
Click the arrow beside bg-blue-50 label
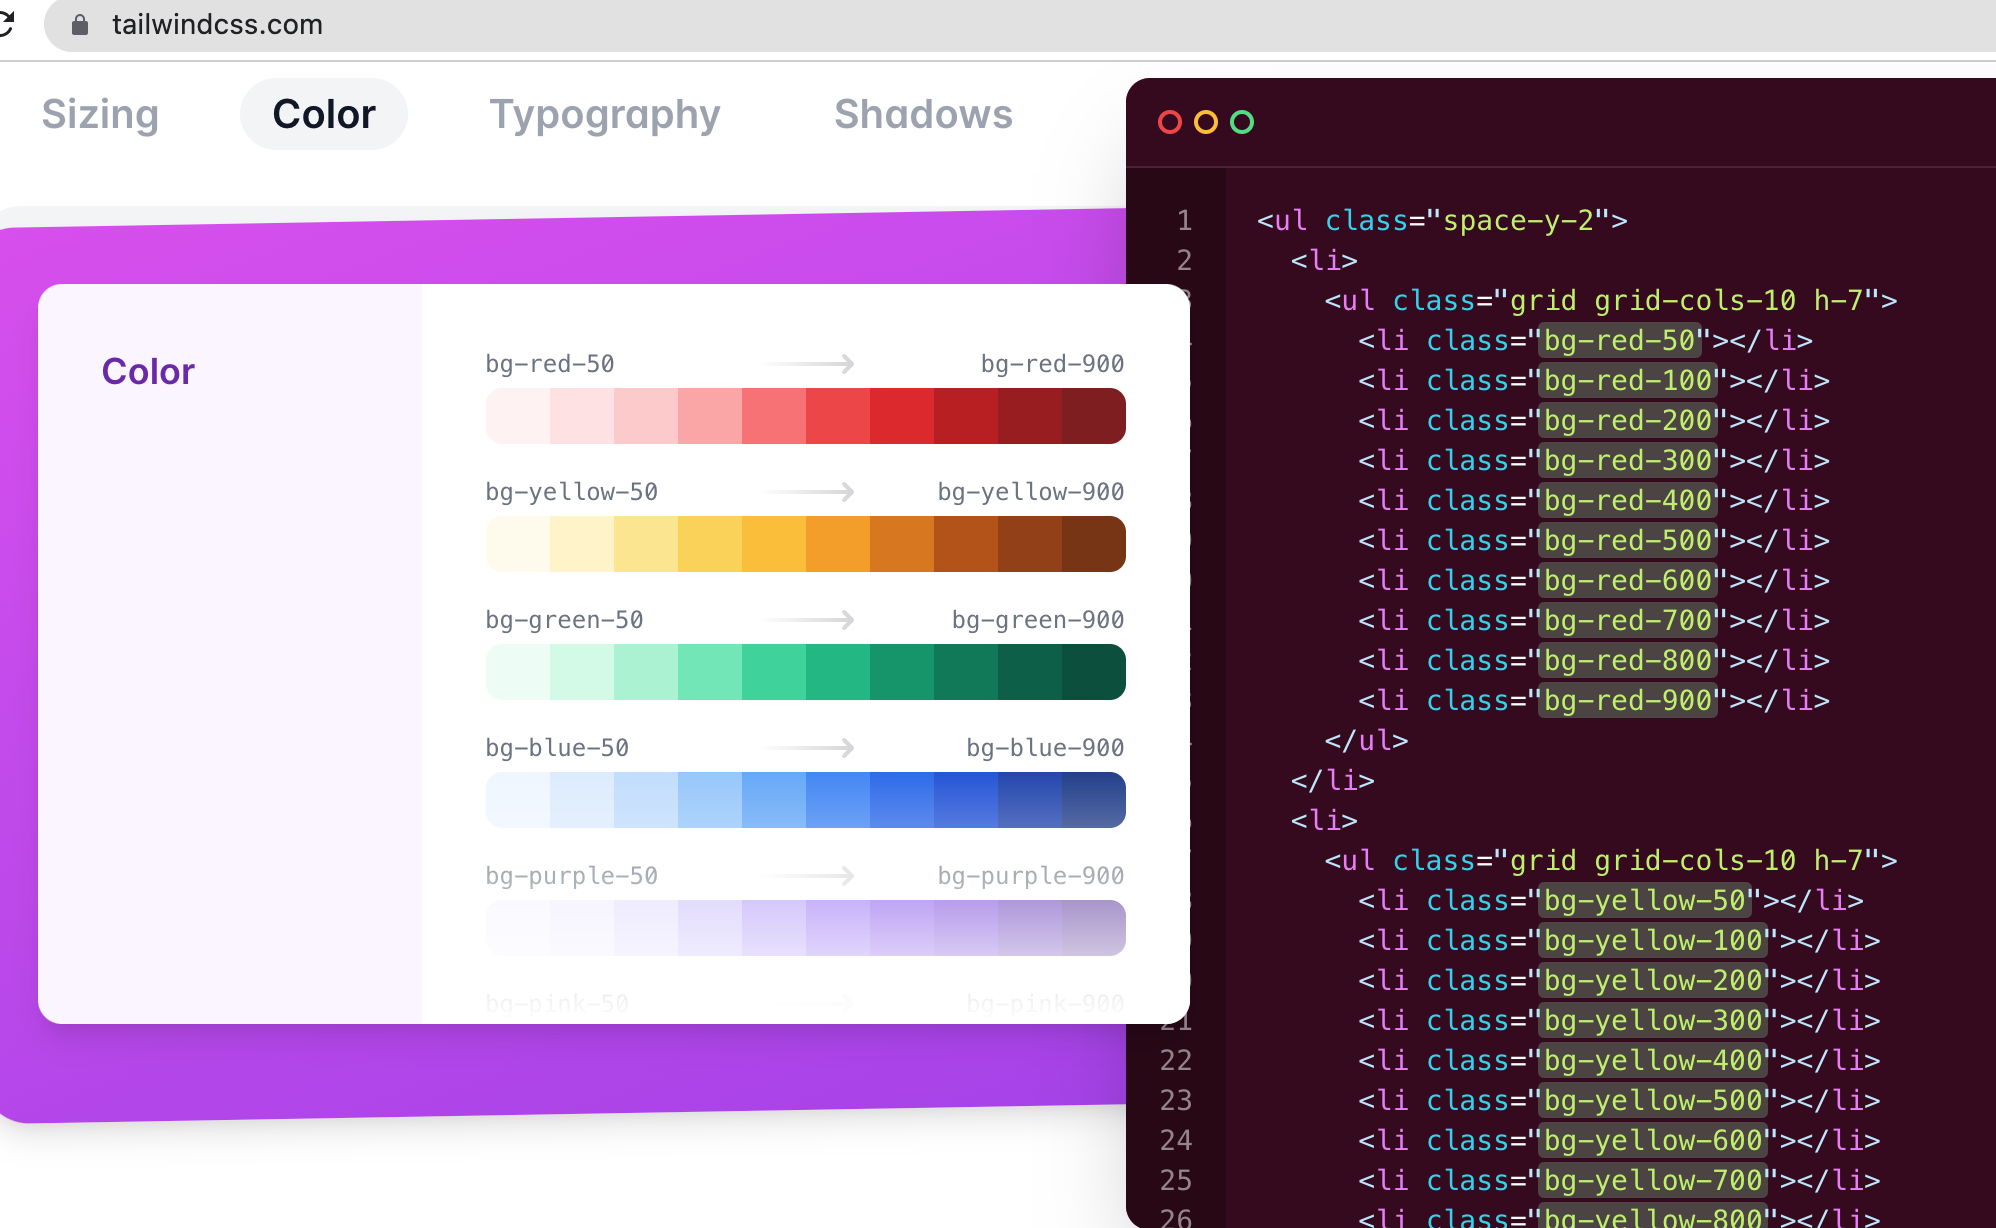(809, 748)
